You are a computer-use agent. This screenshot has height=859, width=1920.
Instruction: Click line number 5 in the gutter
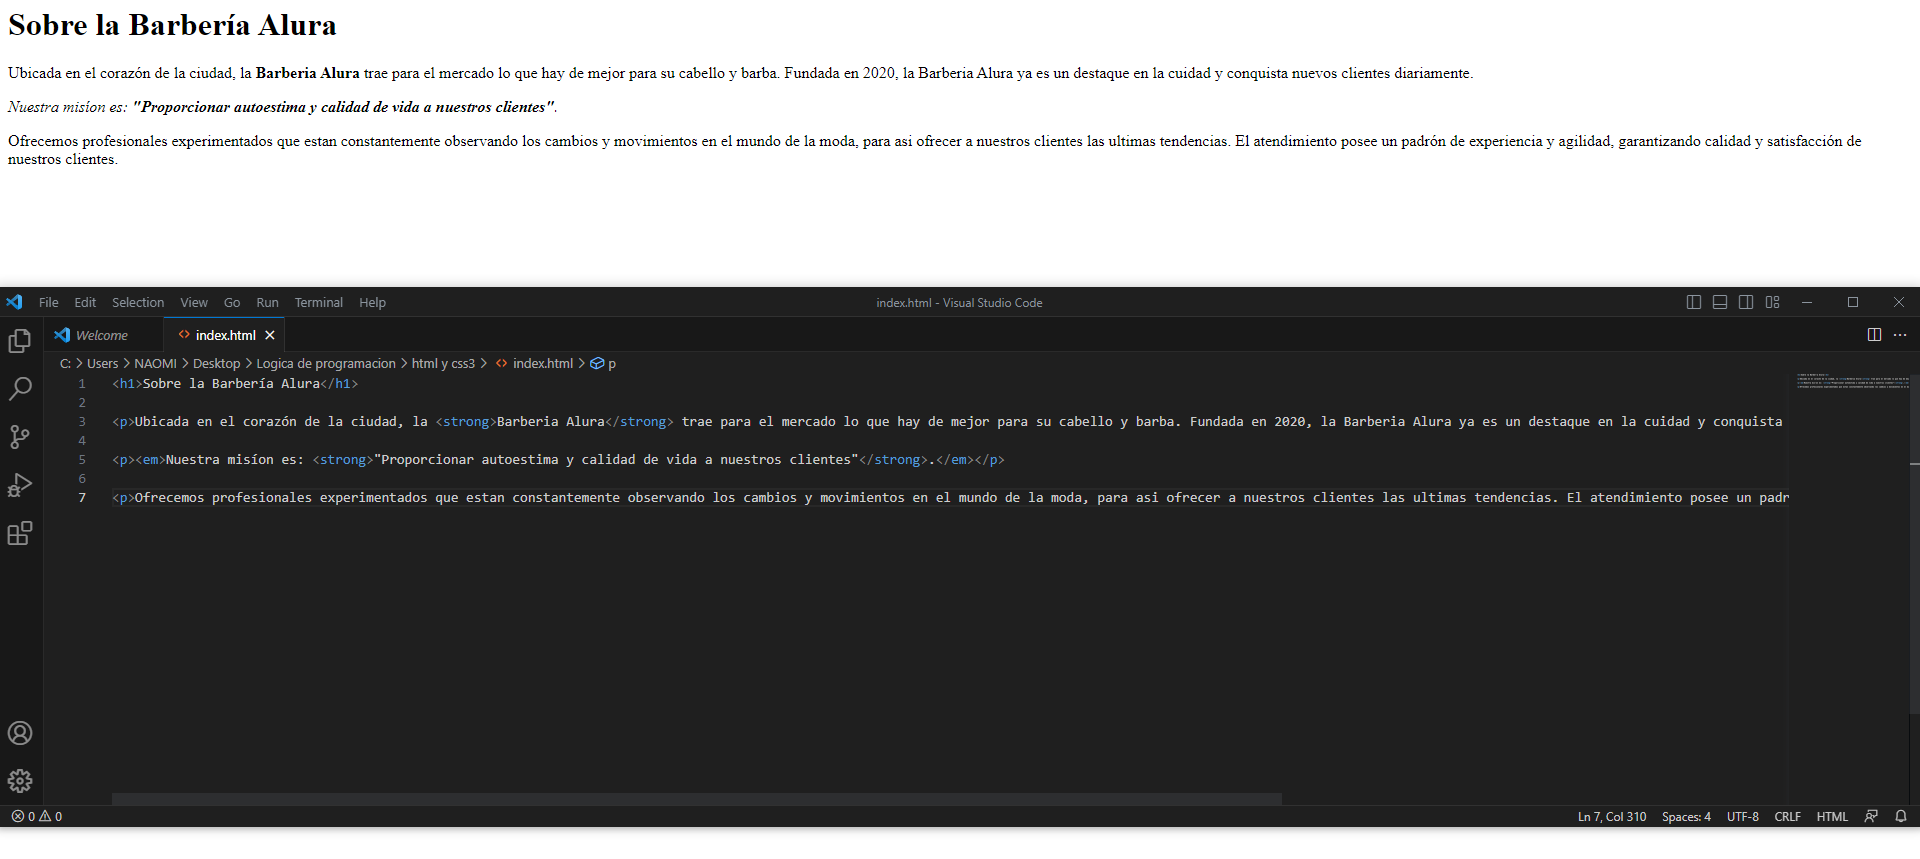(82, 459)
